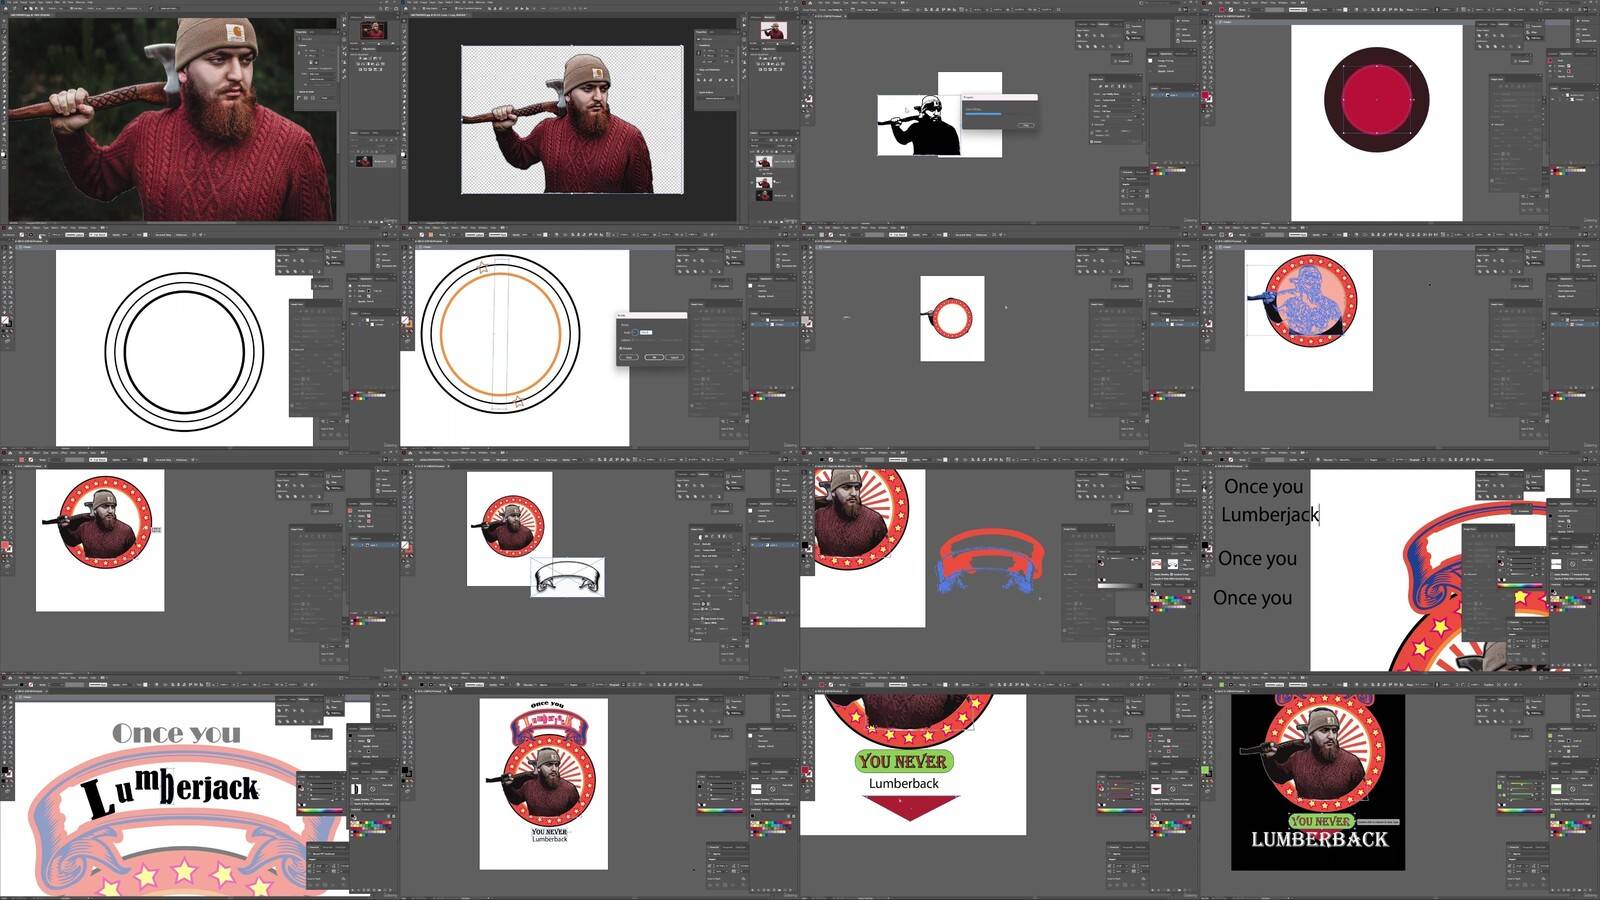1600x900 pixels.
Task: Open the Preset dropdown in Image Trace panel
Action: point(1118,95)
